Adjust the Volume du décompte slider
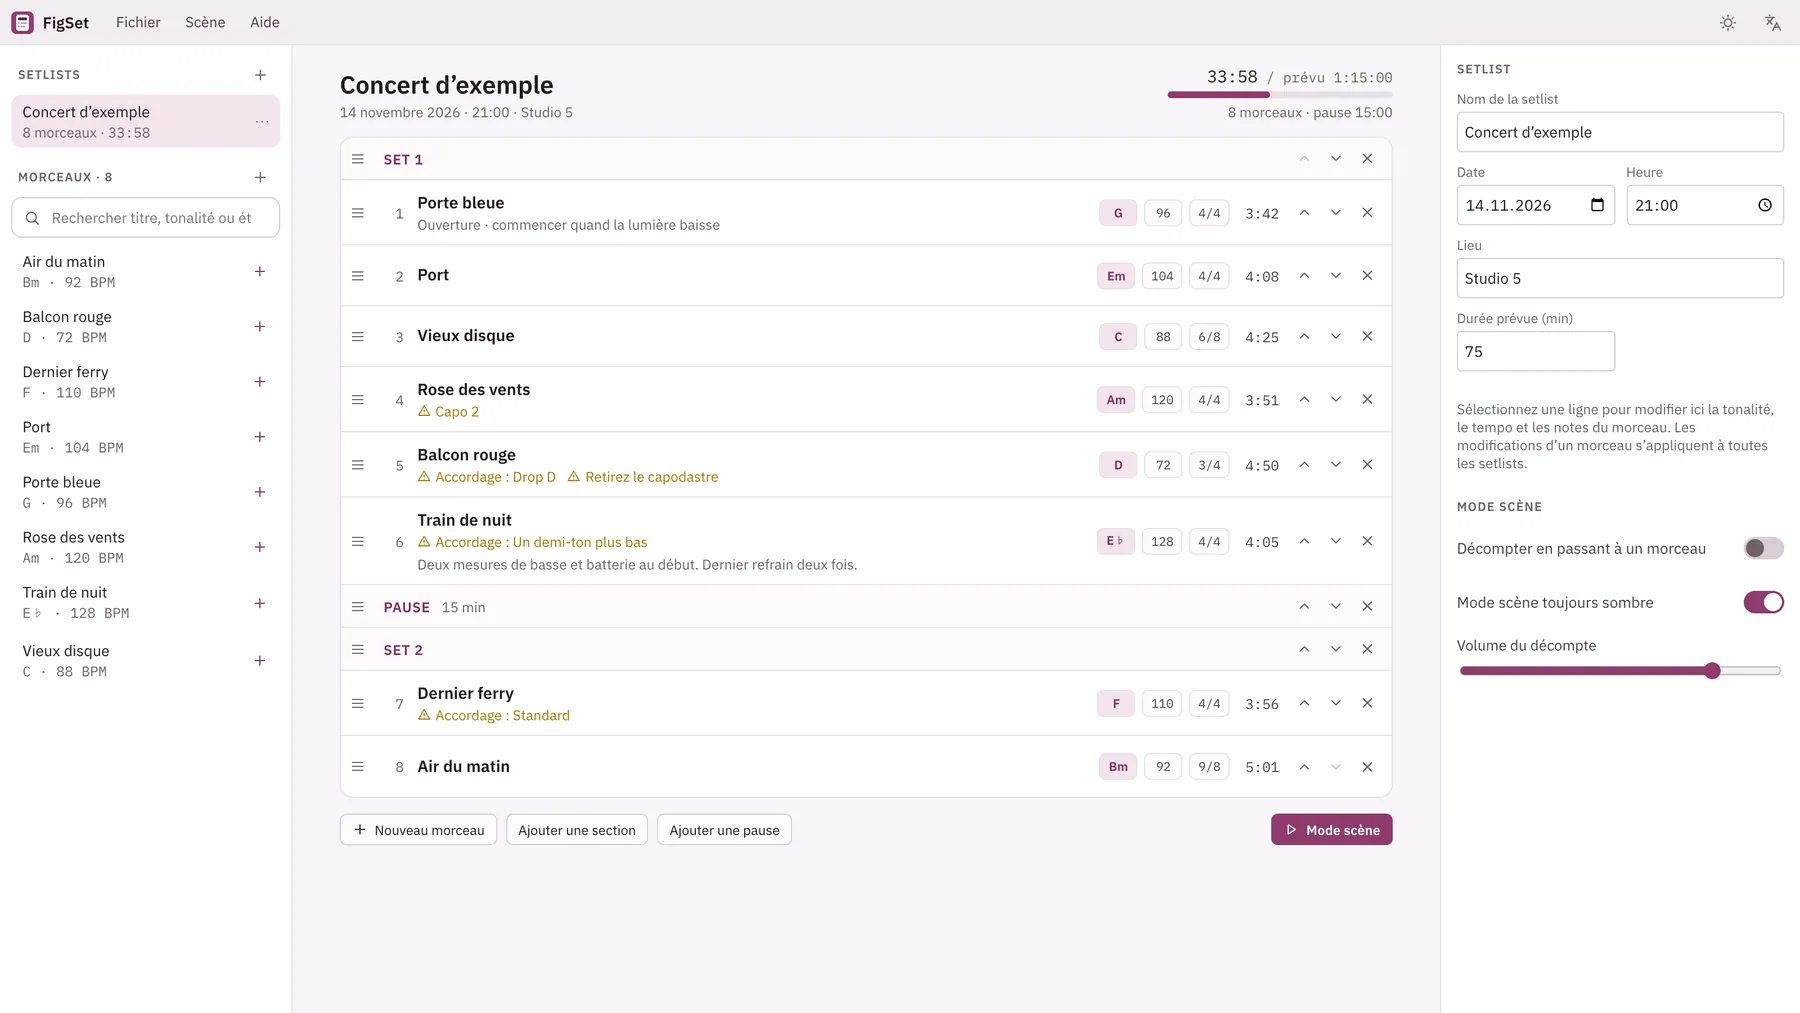The height and width of the screenshot is (1013, 1800). coord(1620,671)
